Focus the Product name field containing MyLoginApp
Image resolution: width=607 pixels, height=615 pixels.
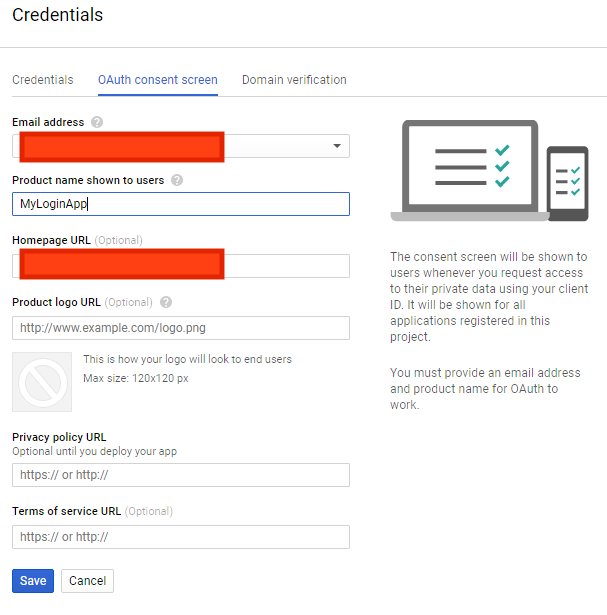(181, 204)
